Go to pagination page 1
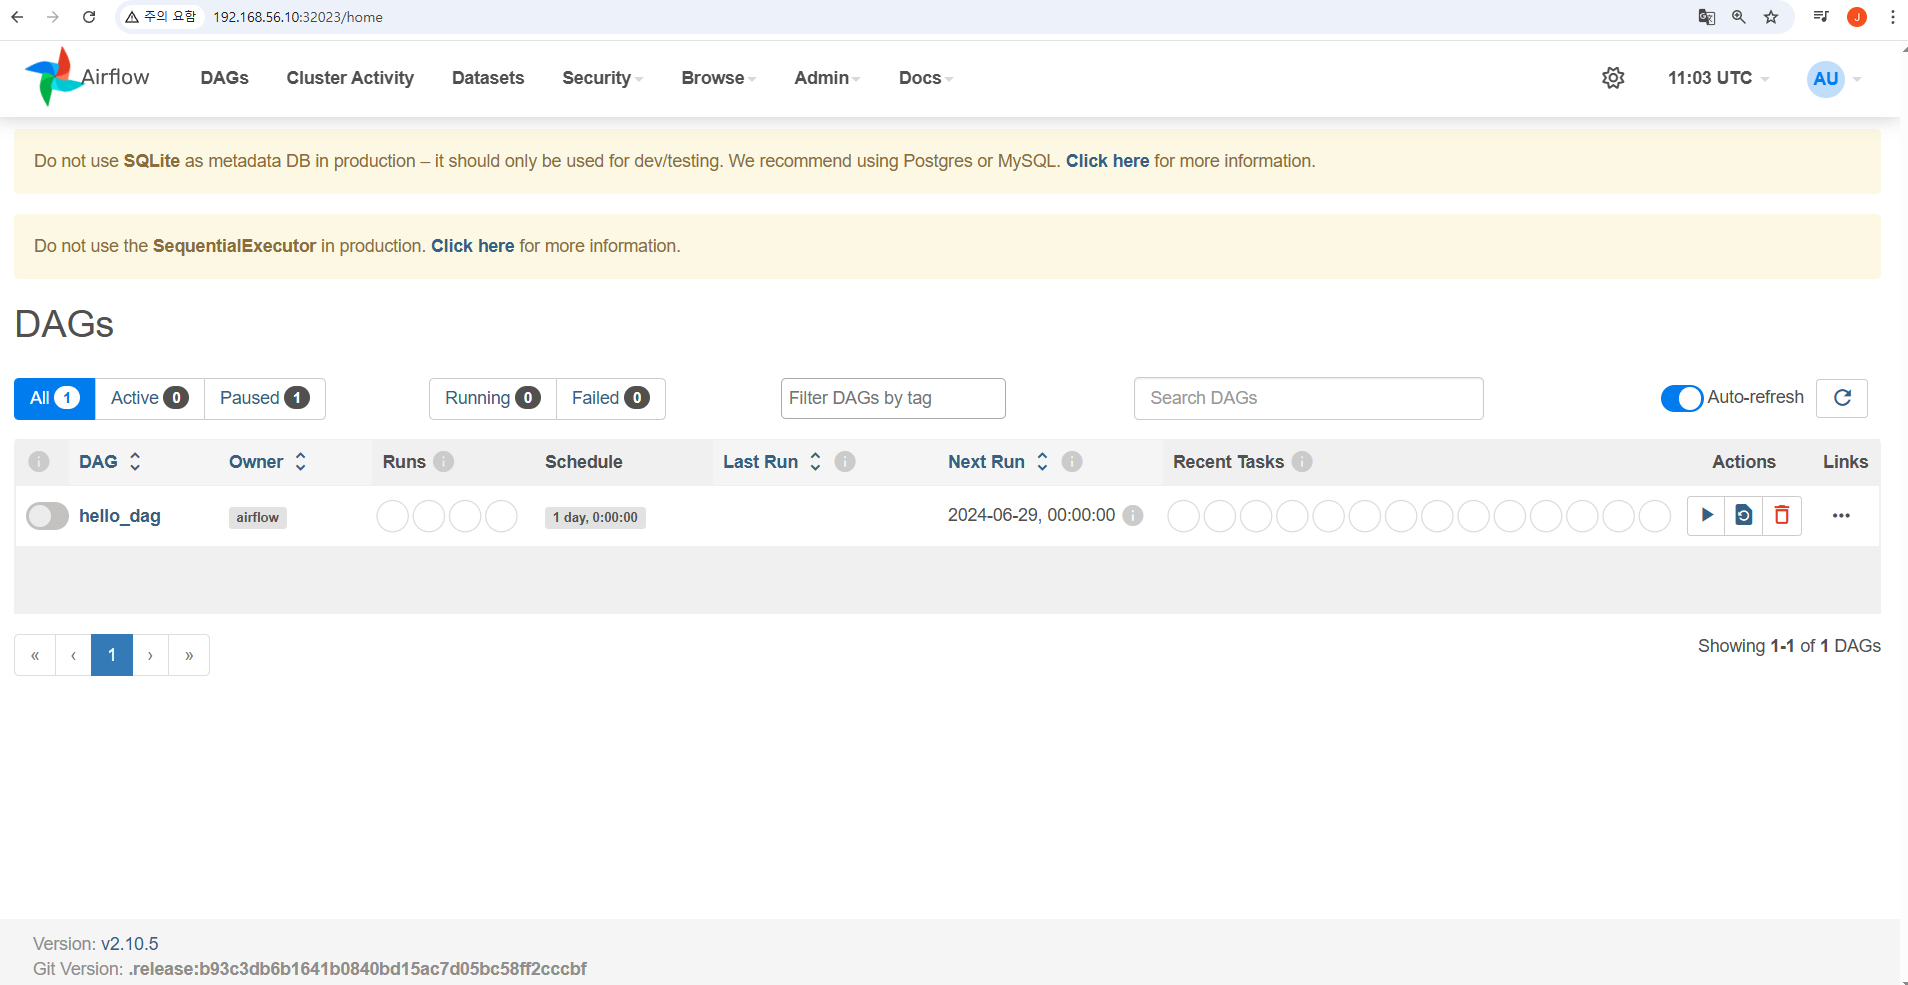Screen dimensions: 1908x985 coord(112,655)
